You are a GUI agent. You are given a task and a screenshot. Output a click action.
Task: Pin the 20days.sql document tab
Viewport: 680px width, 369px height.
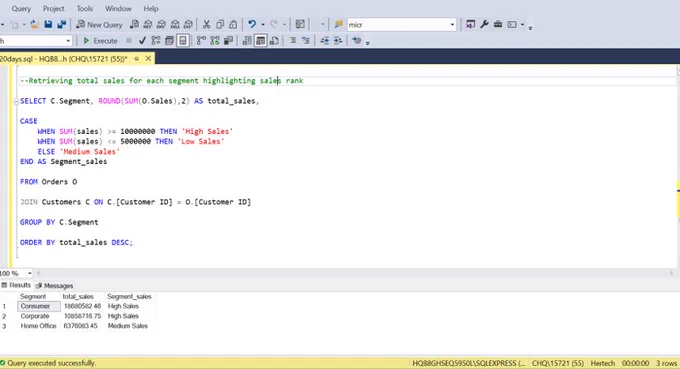coord(137,59)
